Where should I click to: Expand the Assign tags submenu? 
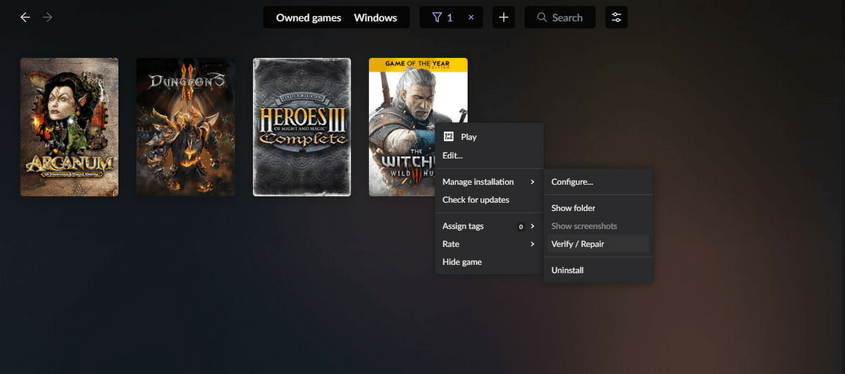(489, 226)
